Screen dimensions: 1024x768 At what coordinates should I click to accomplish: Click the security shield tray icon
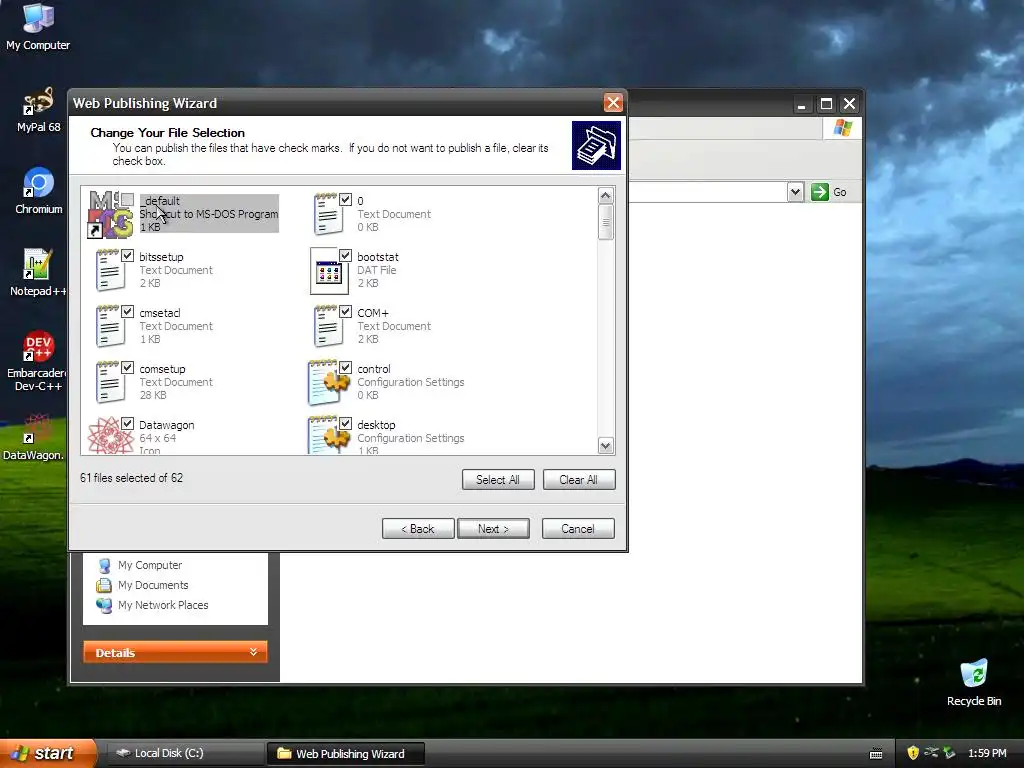pos(913,753)
